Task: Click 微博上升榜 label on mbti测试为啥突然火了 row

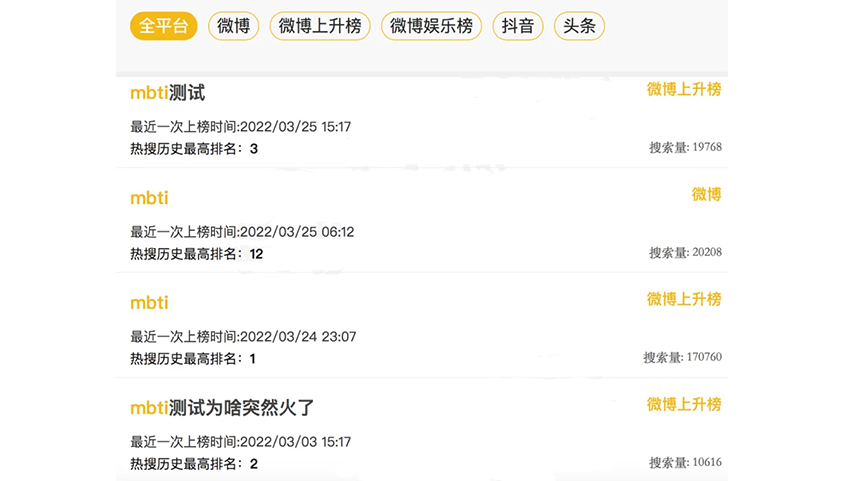Action: click(684, 404)
